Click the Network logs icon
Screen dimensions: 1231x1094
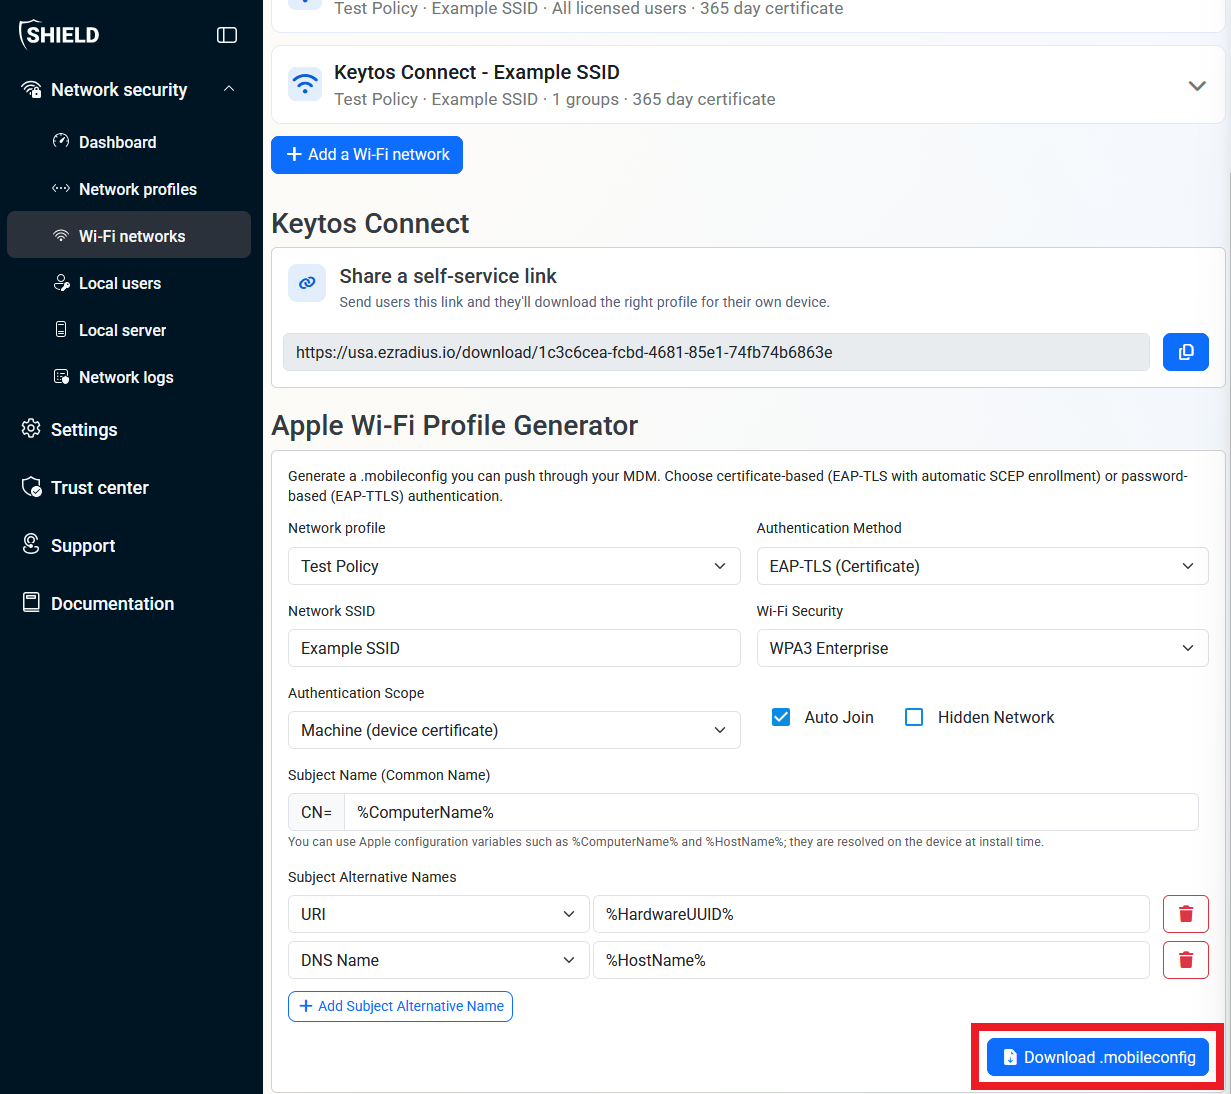click(61, 376)
